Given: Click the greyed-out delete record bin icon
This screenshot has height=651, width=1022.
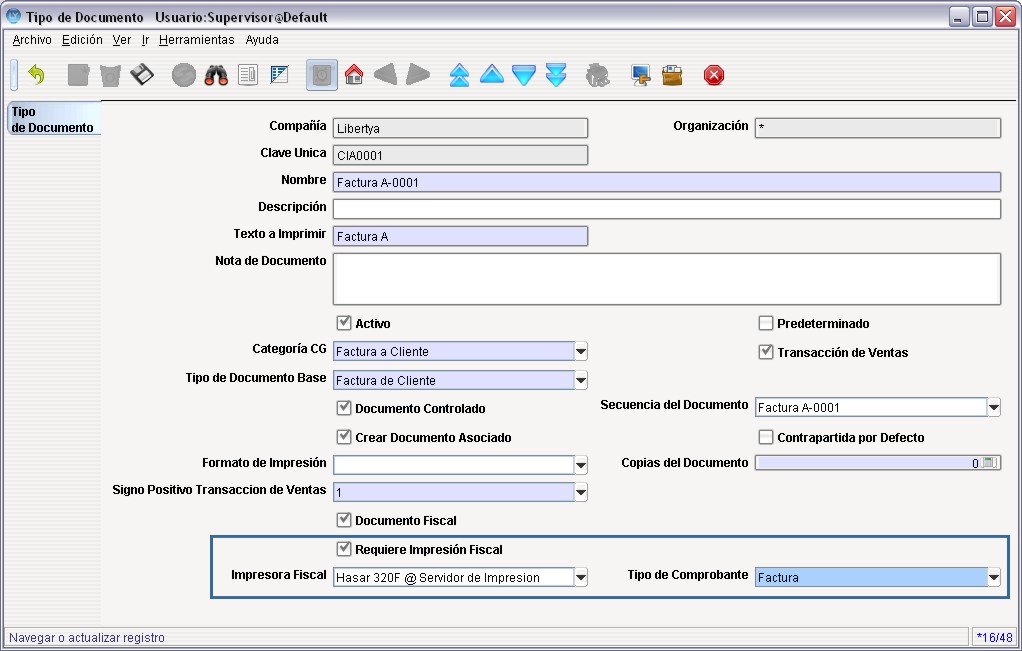Looking at the screenshot, I should click(x=110, y=75).
